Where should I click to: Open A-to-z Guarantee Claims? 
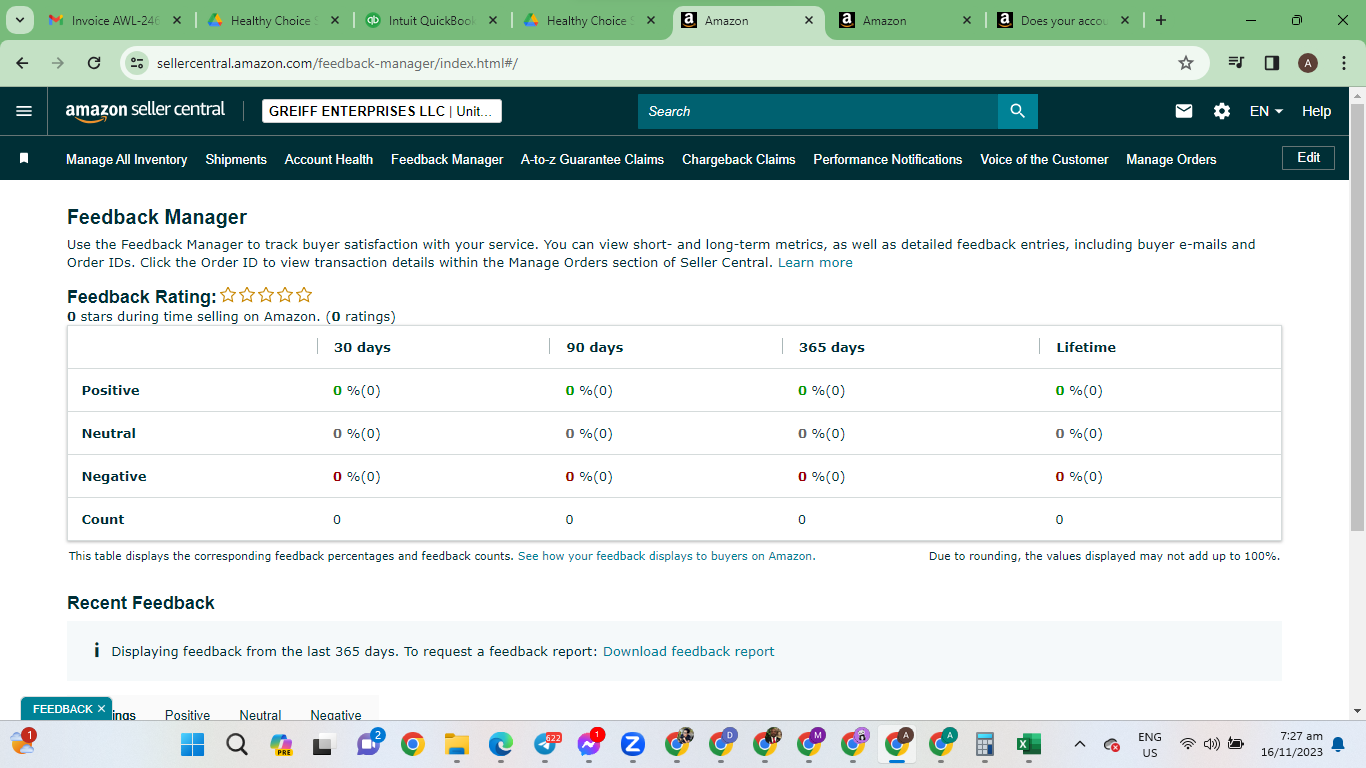(x=592, y=159)
